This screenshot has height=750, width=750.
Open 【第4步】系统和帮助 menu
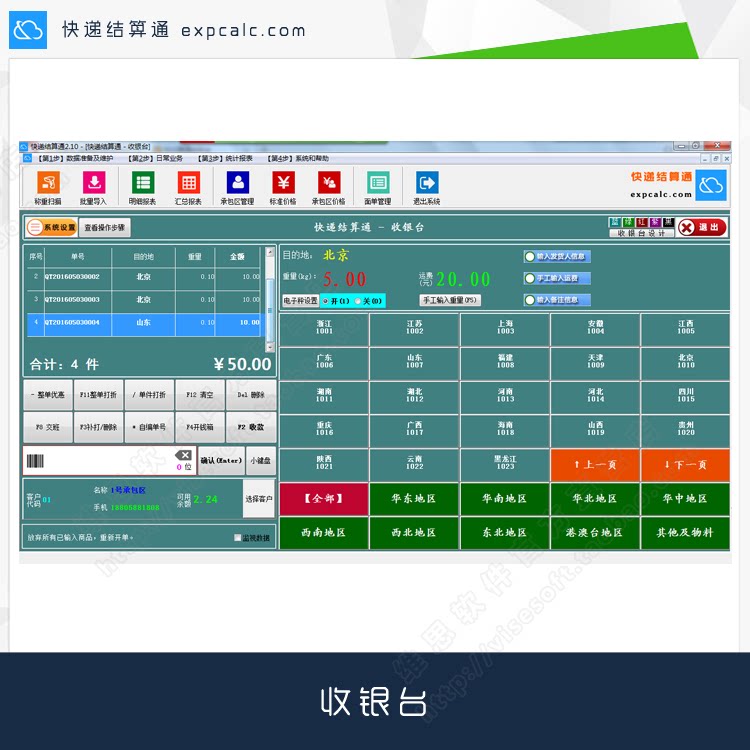[x=298, y=158]
